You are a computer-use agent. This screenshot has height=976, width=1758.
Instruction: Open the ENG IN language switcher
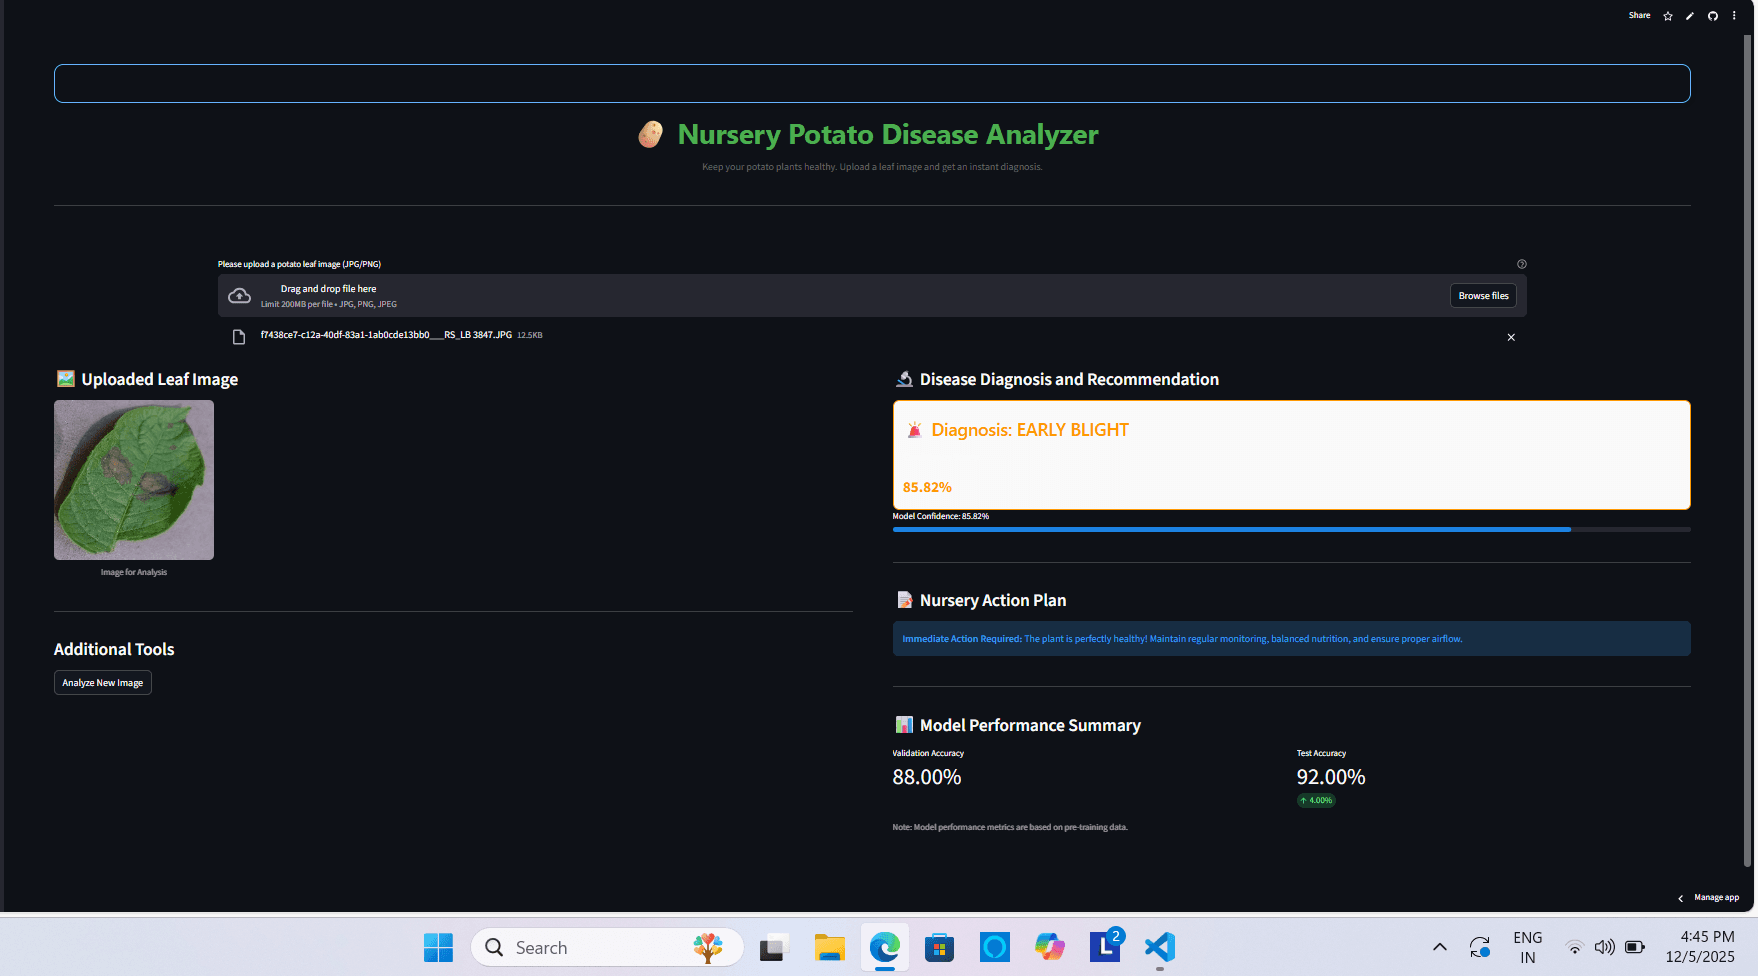point(1527,947)
